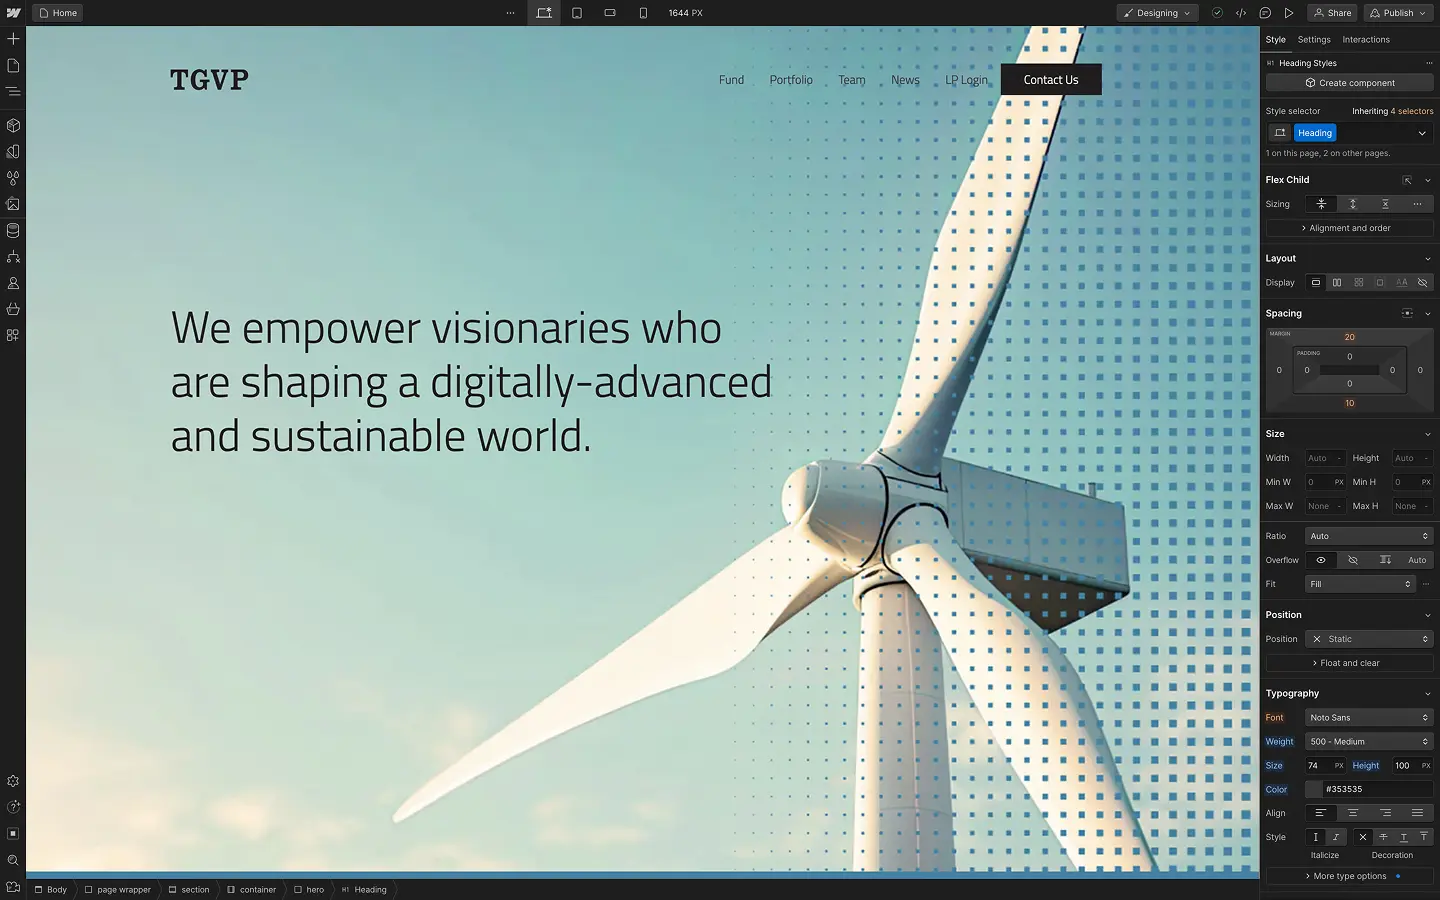Open the Pages panel
Image resolution: width=1440 pixels, height=900 pixels.
point(13,65)
